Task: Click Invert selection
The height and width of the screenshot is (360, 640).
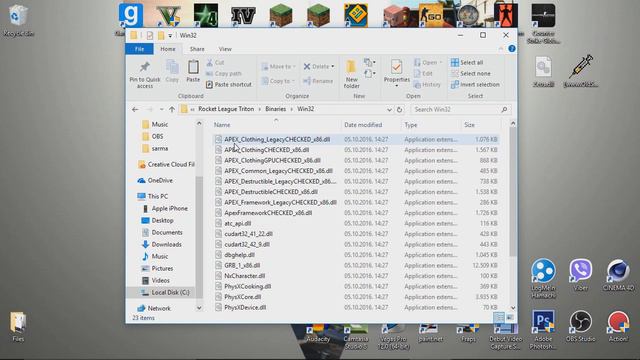Action: pyautogui.click(x=475, y=84)
